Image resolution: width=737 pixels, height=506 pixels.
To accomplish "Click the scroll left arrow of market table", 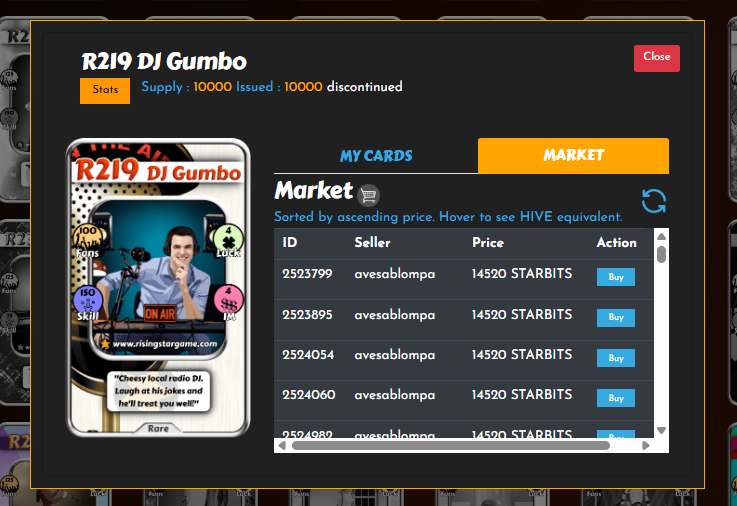I will [282, 445].
